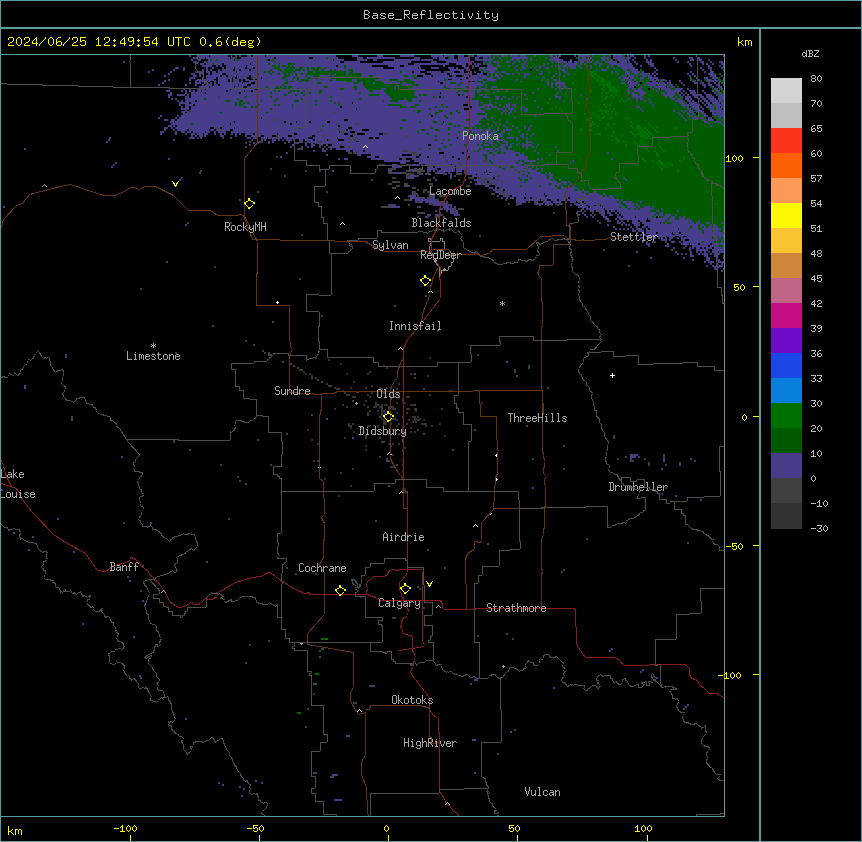Click the Limestone label on map
Image resolution: width=862 pixels, height=842 pixels.
(153, 356)
